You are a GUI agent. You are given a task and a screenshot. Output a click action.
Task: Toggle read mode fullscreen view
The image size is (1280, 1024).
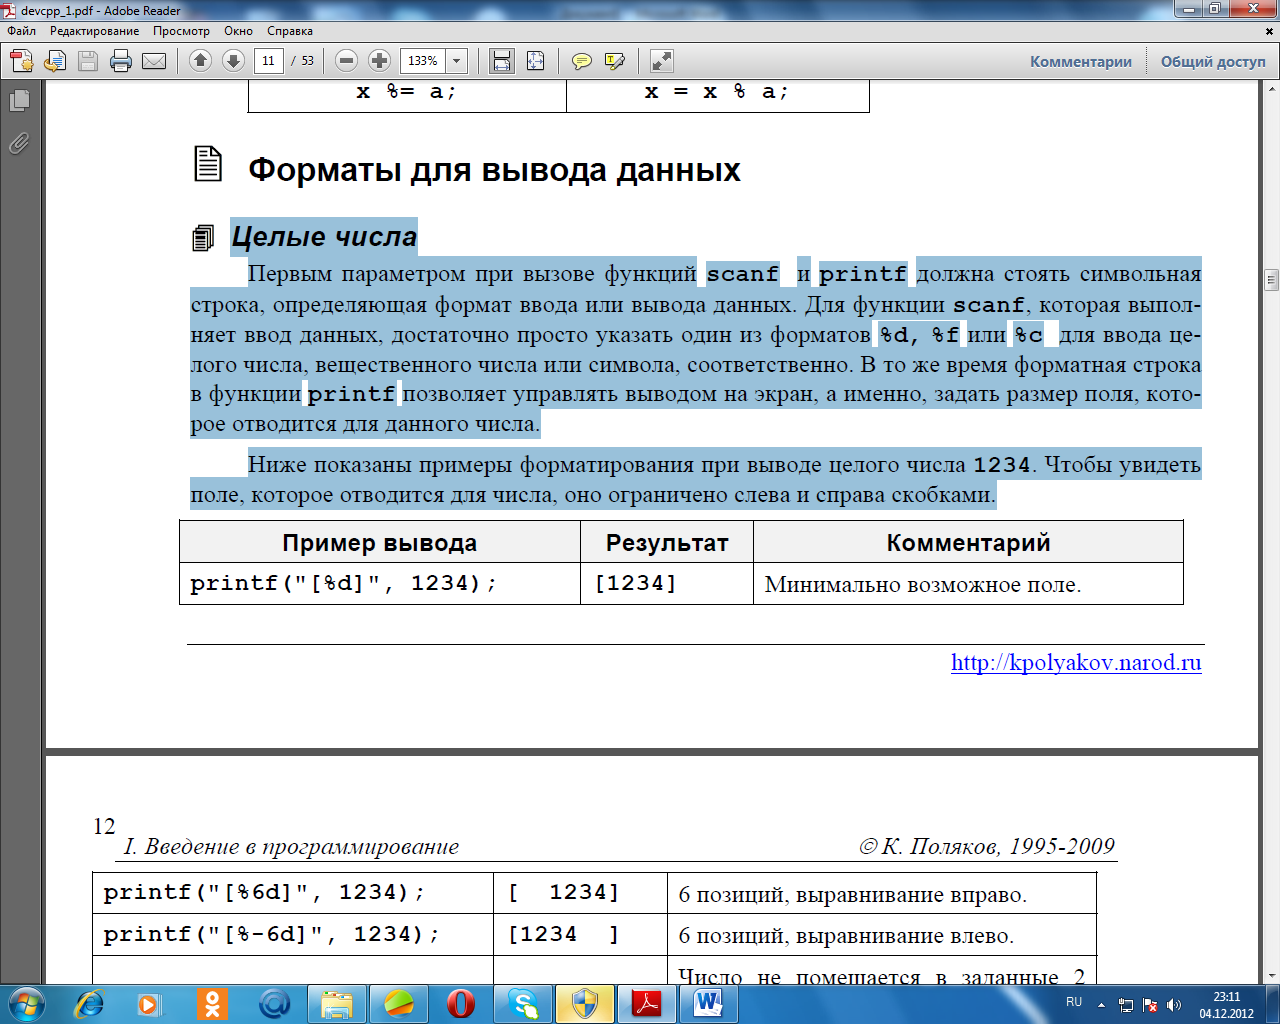pyautogui.click(x=661, y=61)
